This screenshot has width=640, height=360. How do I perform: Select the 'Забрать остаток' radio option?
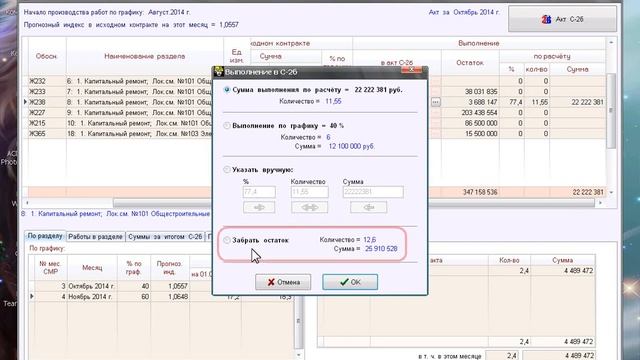pos(227,240)
